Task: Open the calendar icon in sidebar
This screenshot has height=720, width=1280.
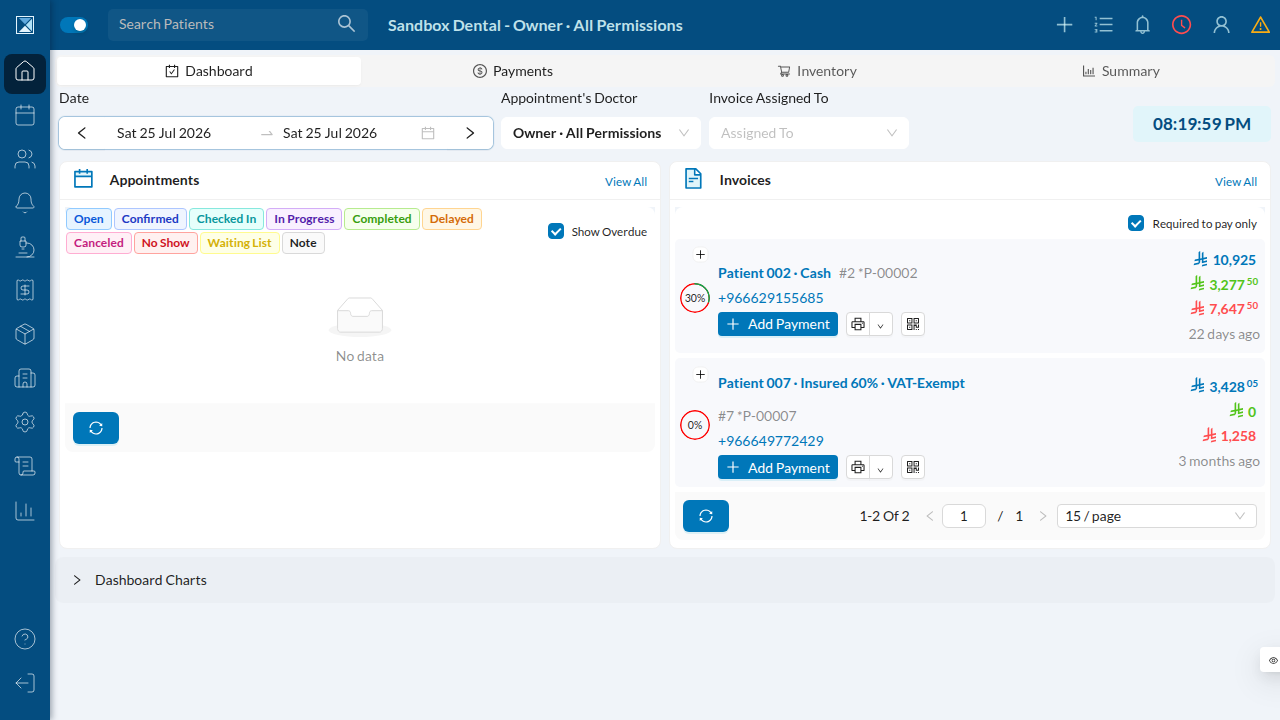Action: (x=25, y=115)
